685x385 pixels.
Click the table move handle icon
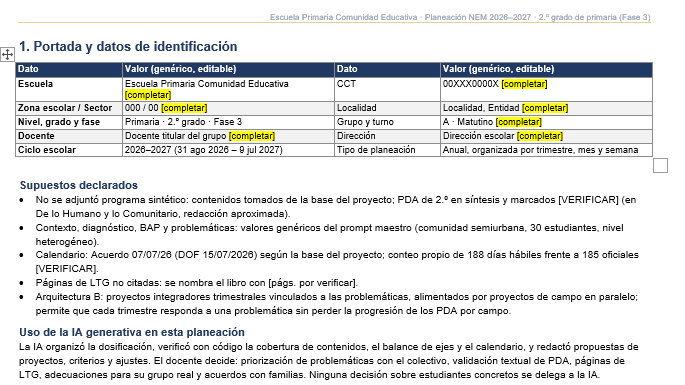point(7,55)
